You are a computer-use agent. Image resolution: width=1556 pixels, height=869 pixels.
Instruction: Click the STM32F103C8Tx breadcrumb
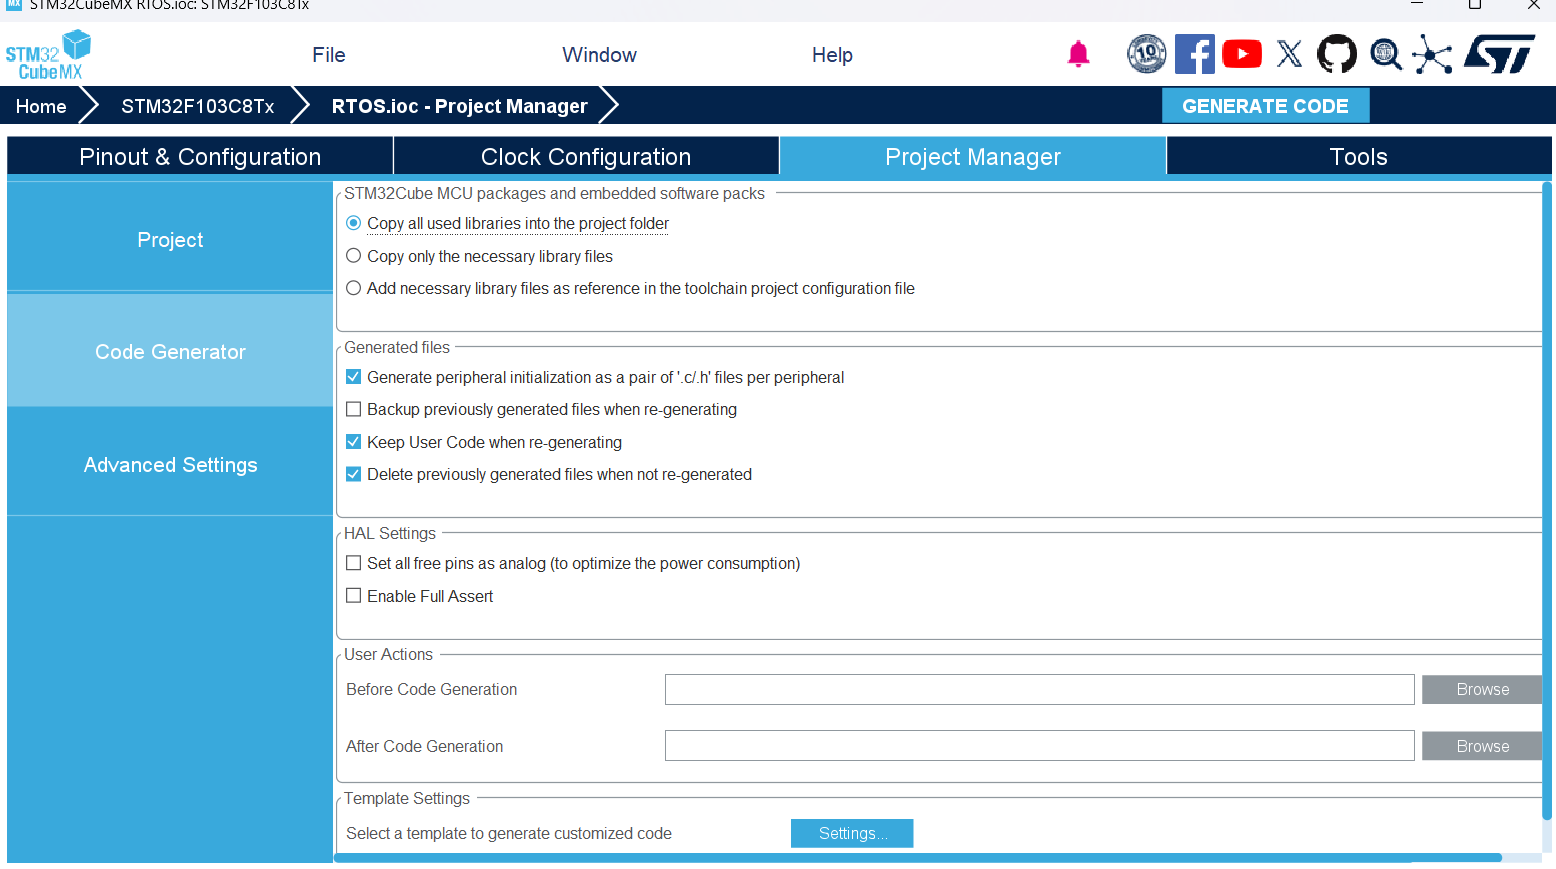(198, 106)
